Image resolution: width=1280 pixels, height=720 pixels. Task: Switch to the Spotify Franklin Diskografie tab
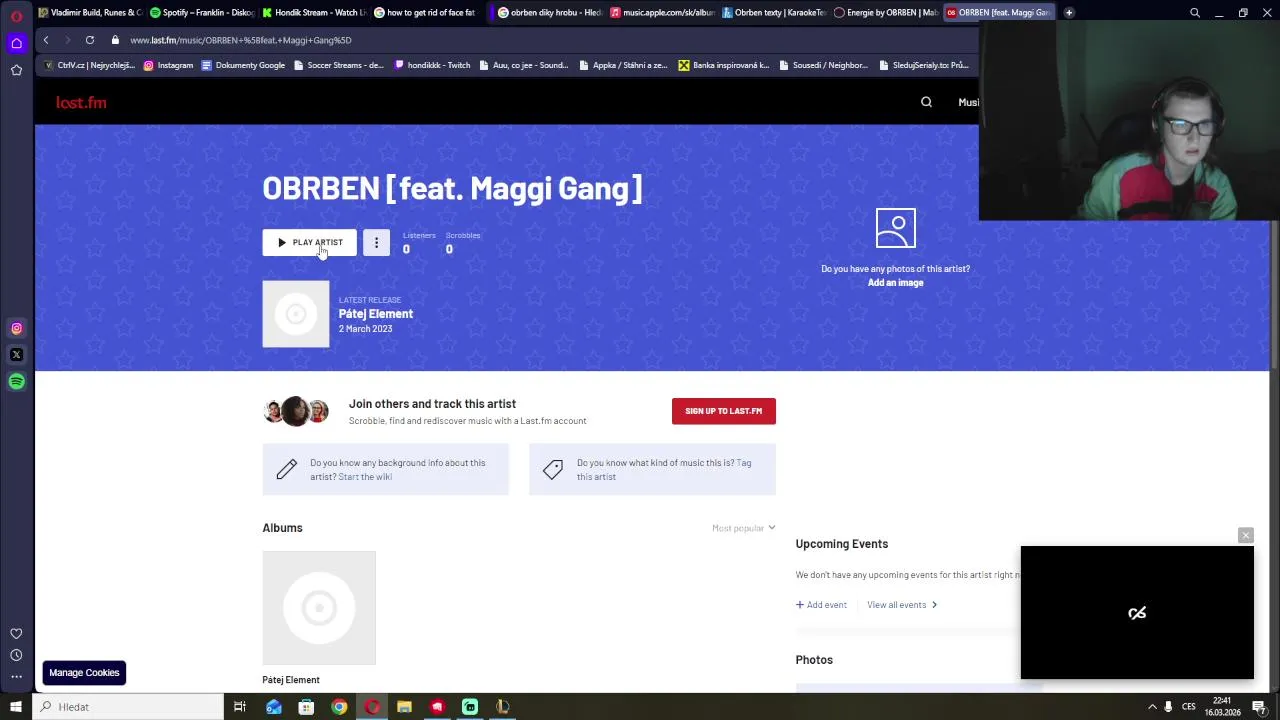click(x=201, y=12)
